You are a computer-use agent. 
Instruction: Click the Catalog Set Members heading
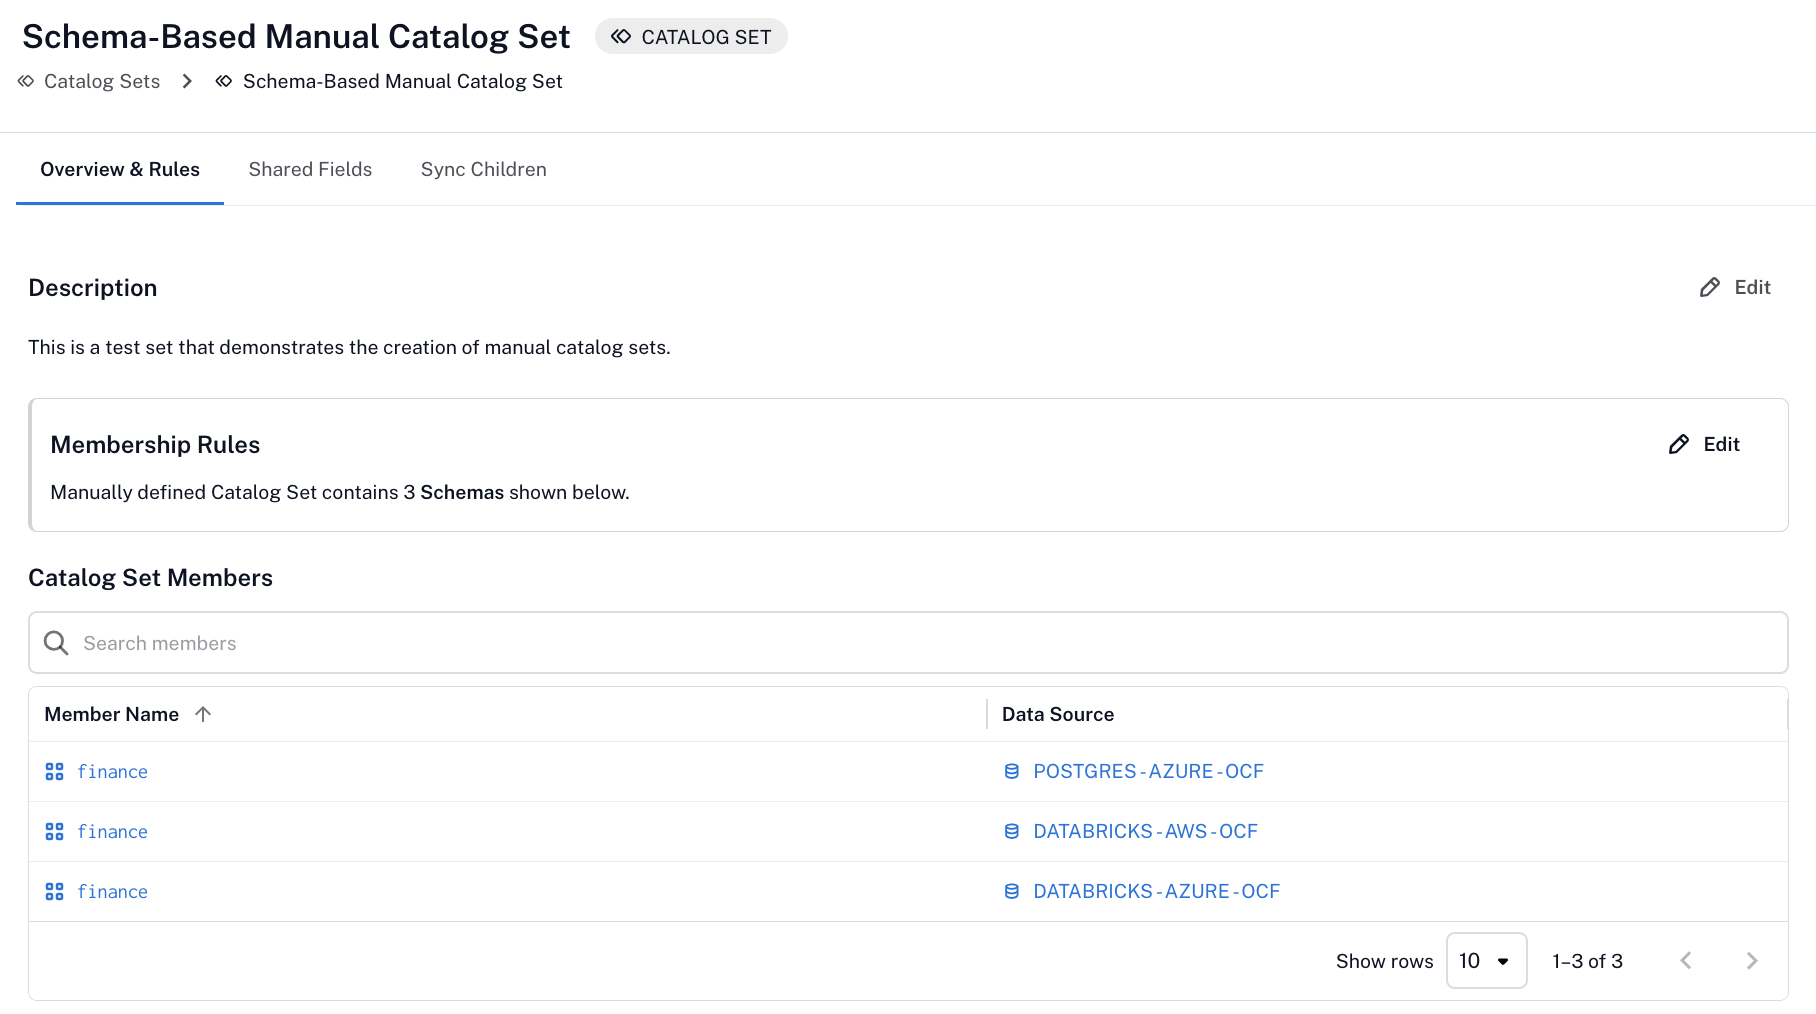(150, 578)
